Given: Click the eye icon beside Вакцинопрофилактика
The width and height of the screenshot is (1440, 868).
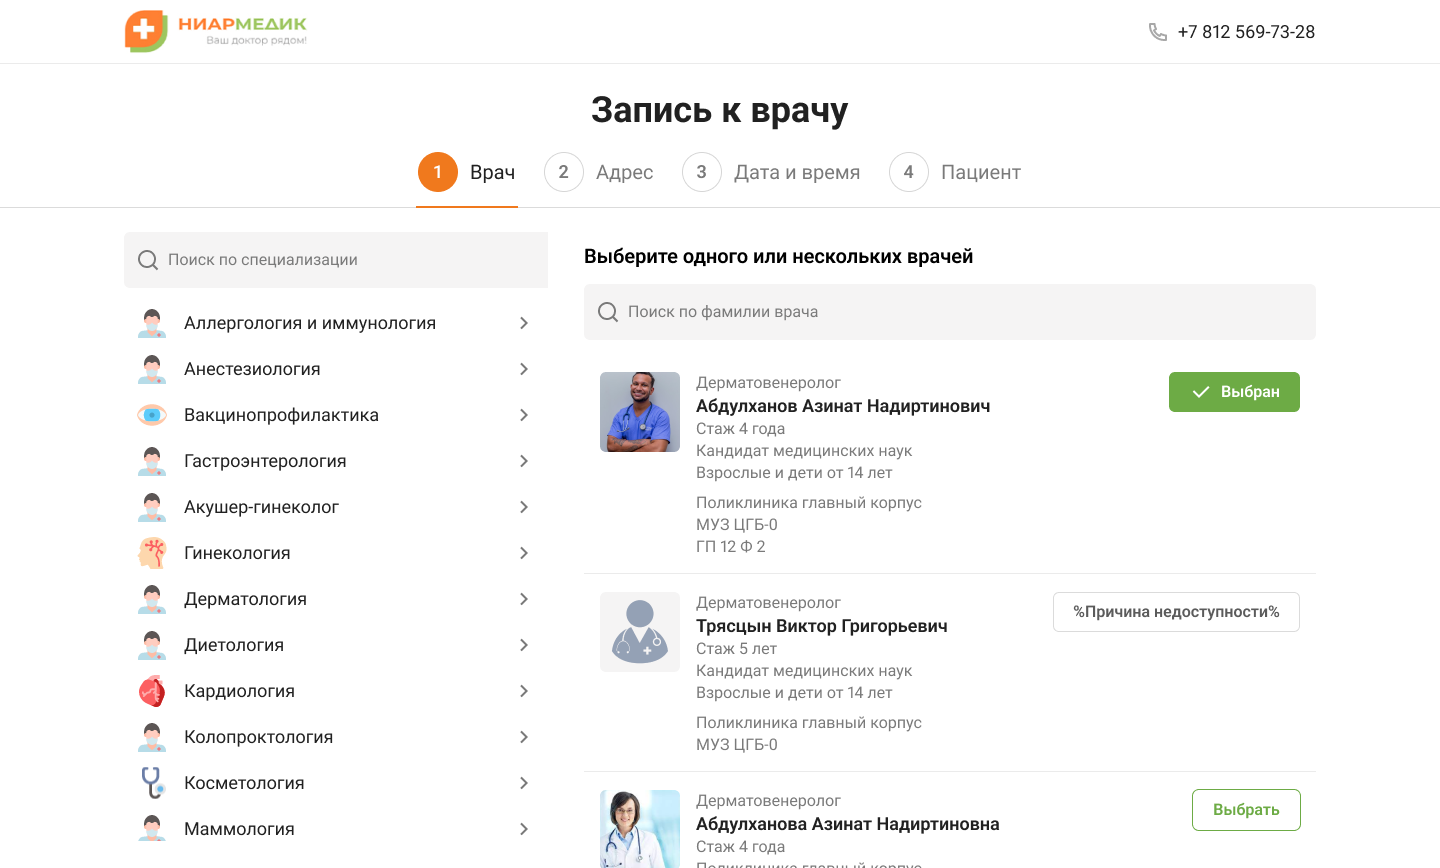Looking at the screenshot, I should 152,415.
